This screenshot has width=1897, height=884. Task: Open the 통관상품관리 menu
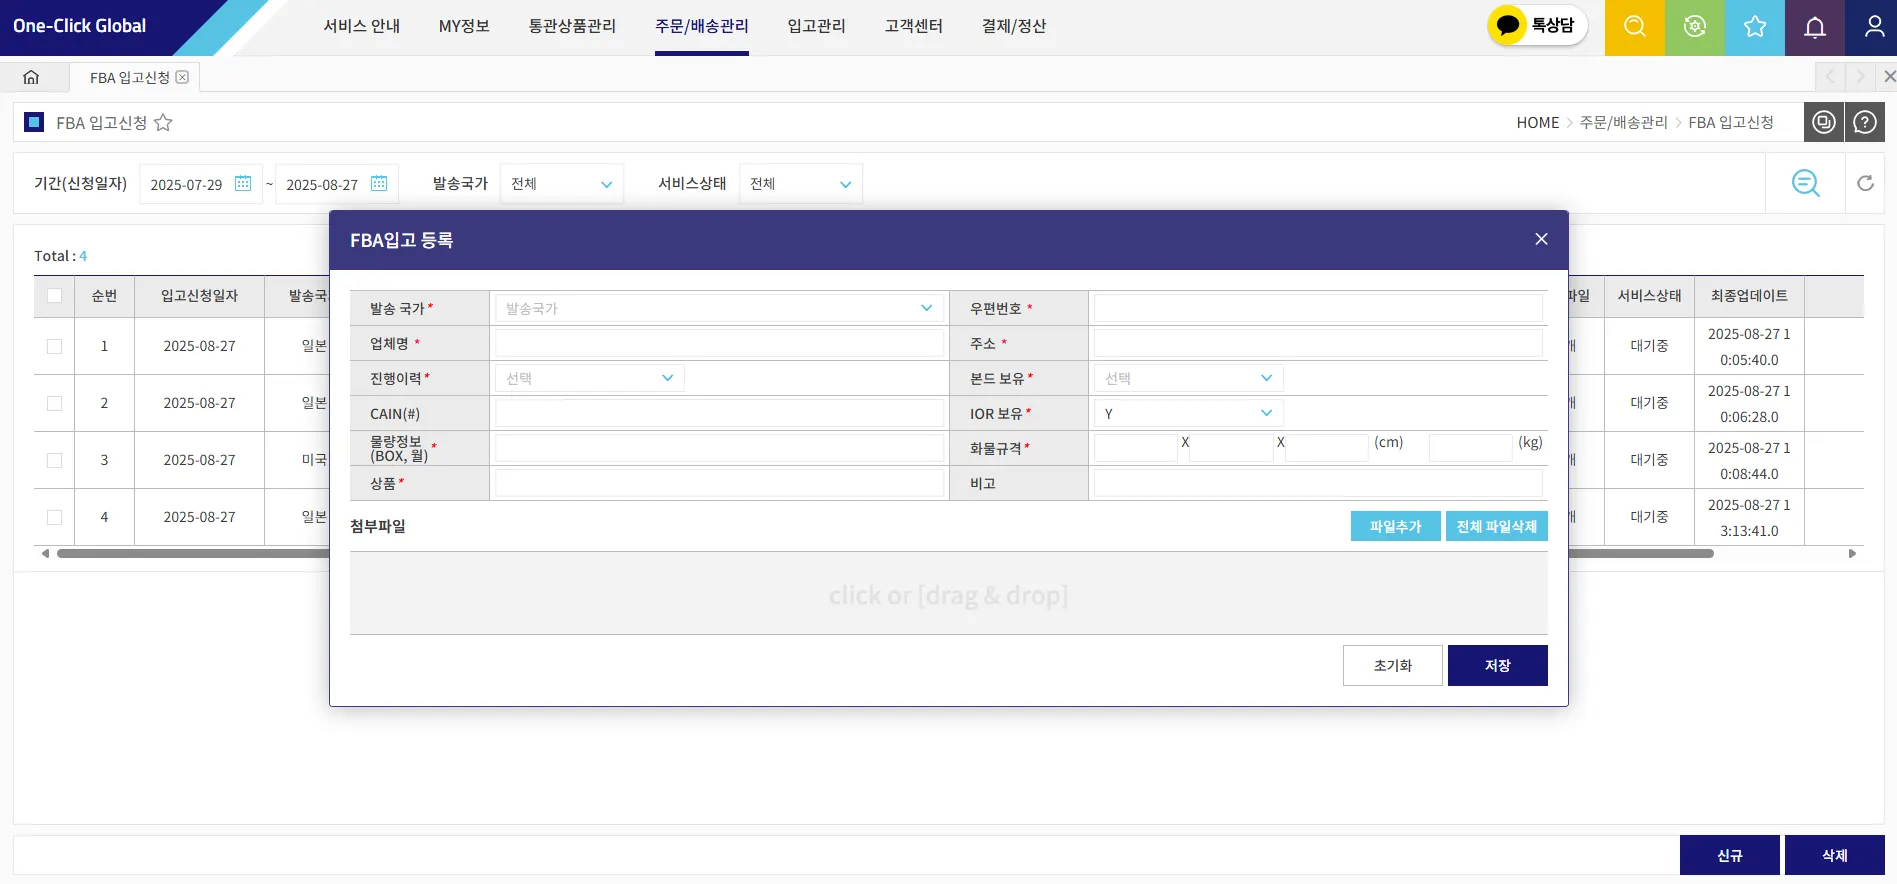click(x=572, y=26)
